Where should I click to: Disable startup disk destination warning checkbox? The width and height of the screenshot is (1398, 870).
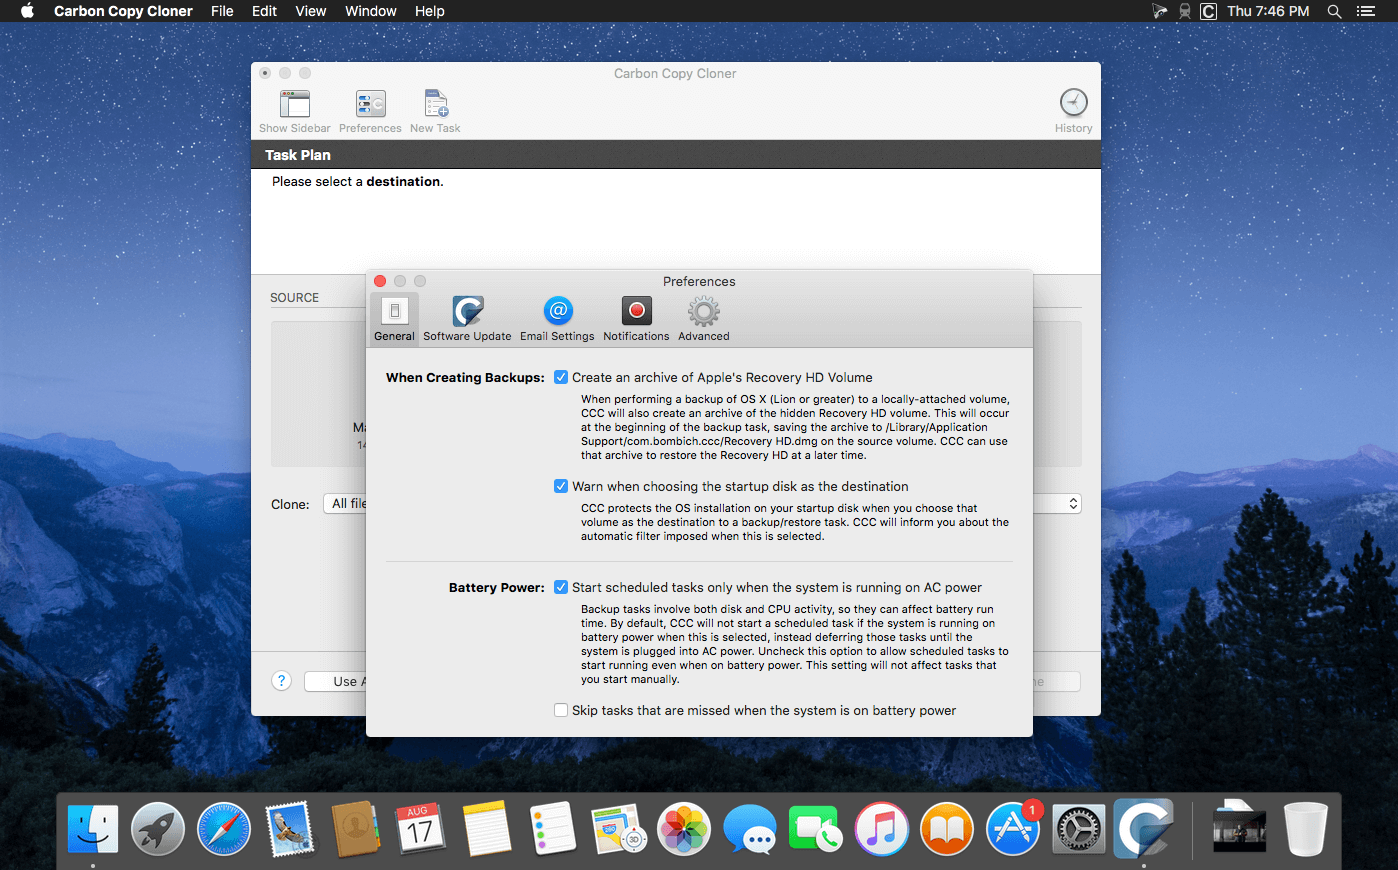pyautogui.click(x=561, y=486)
